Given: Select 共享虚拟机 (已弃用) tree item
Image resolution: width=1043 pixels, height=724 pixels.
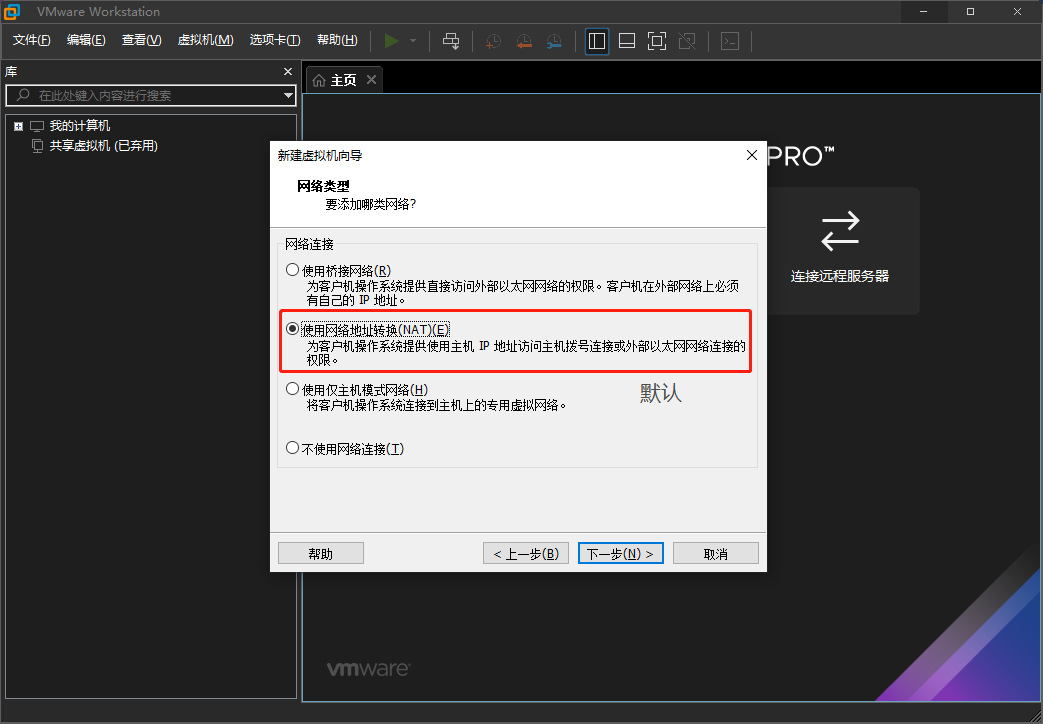Looking at the screenshot, I should 104,146.
